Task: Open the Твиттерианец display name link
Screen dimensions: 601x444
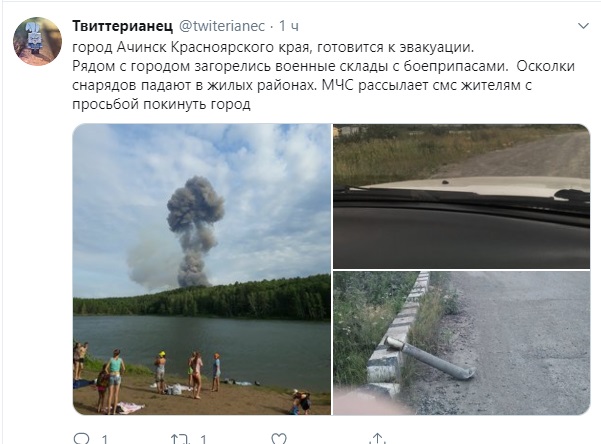Action: tap(123, 26)
